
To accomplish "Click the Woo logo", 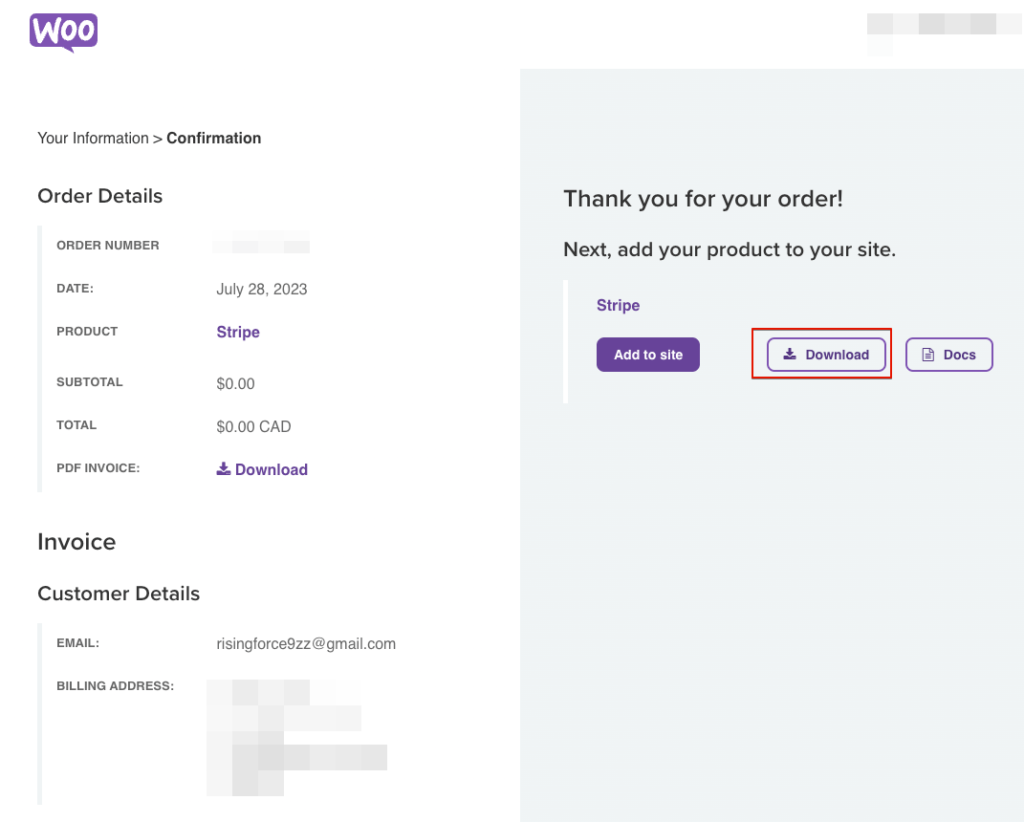I will 63,32.
